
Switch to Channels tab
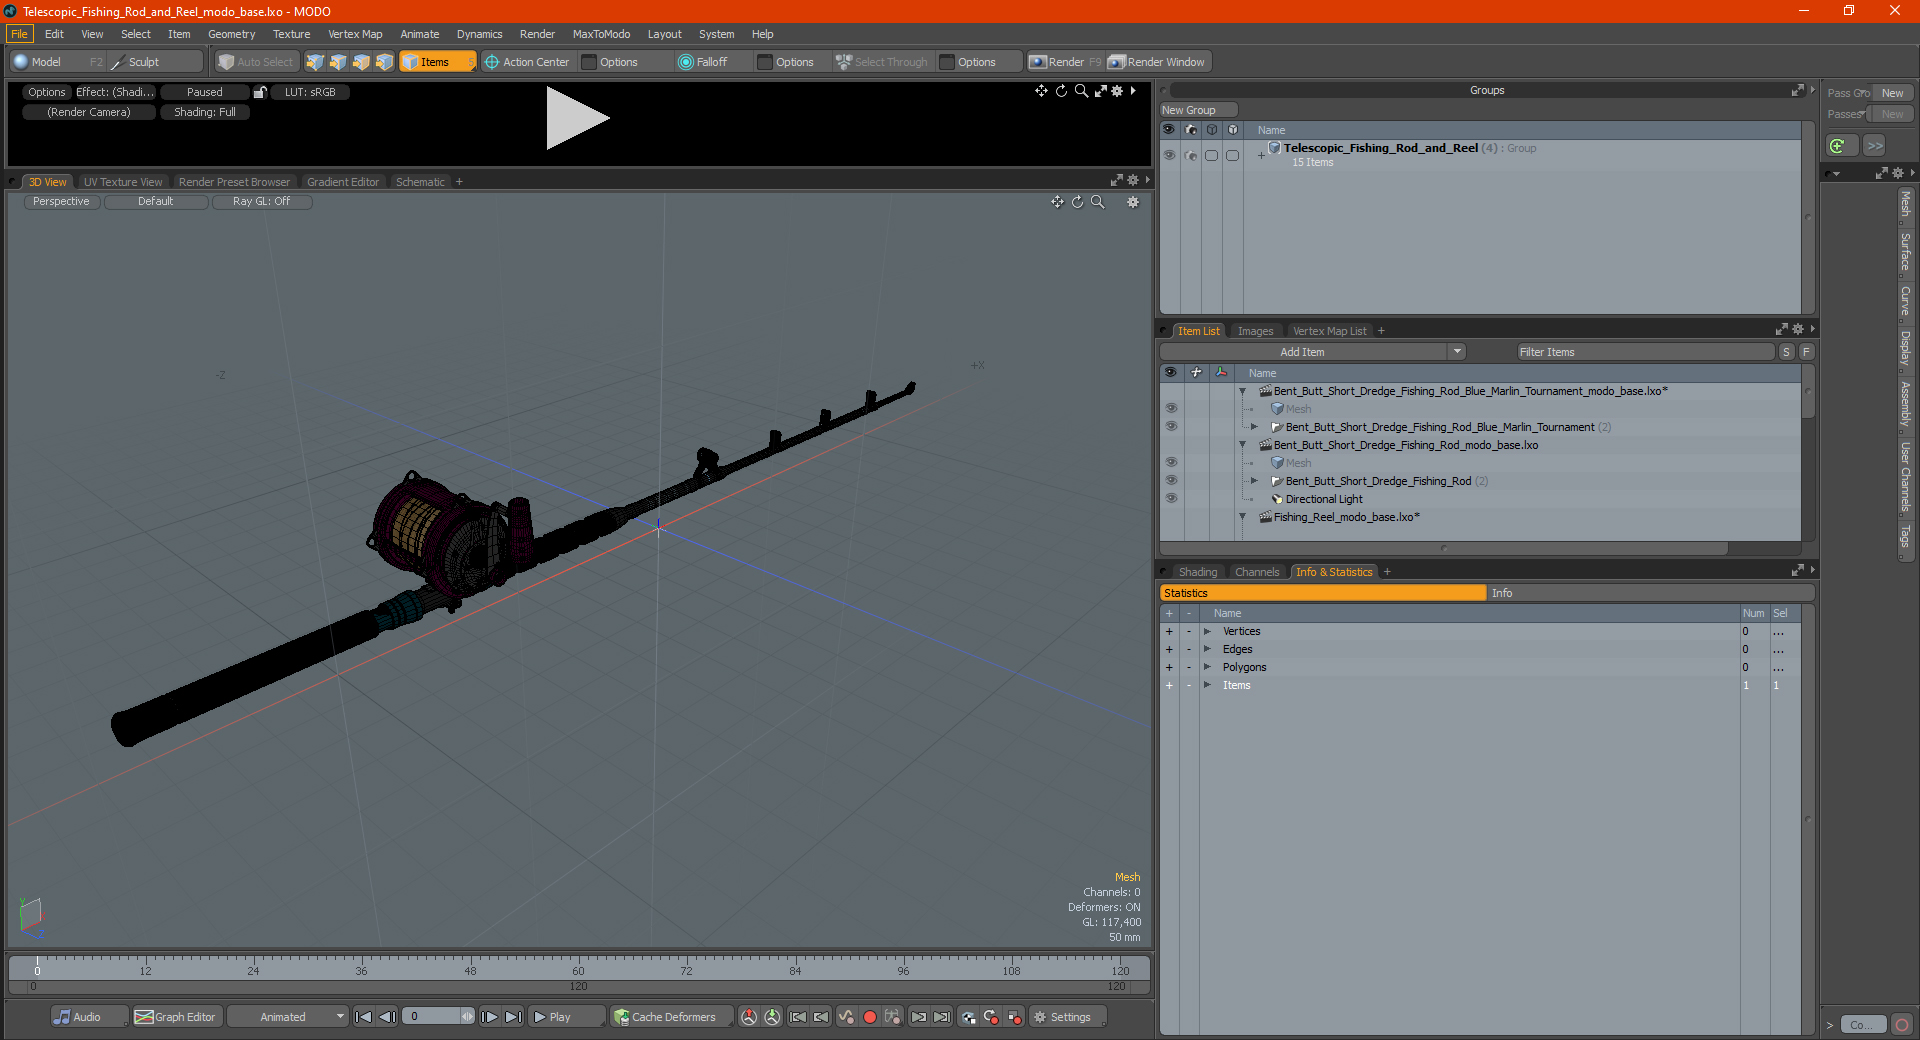click(1256, 572)
